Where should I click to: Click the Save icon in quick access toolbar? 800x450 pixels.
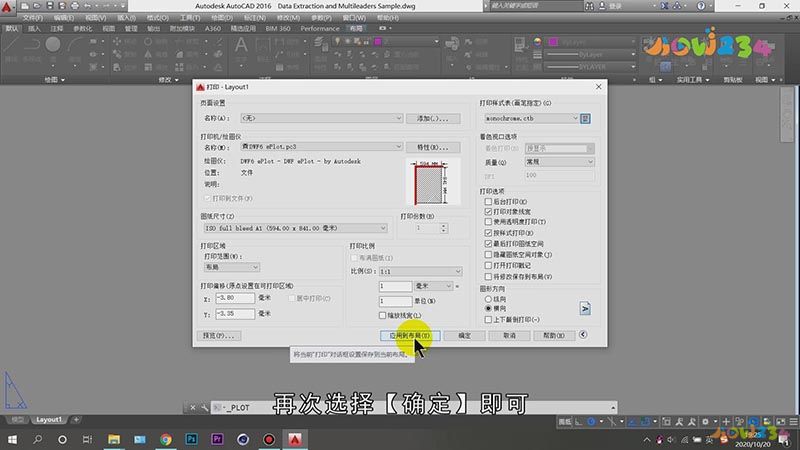click(x=50, y=6)
